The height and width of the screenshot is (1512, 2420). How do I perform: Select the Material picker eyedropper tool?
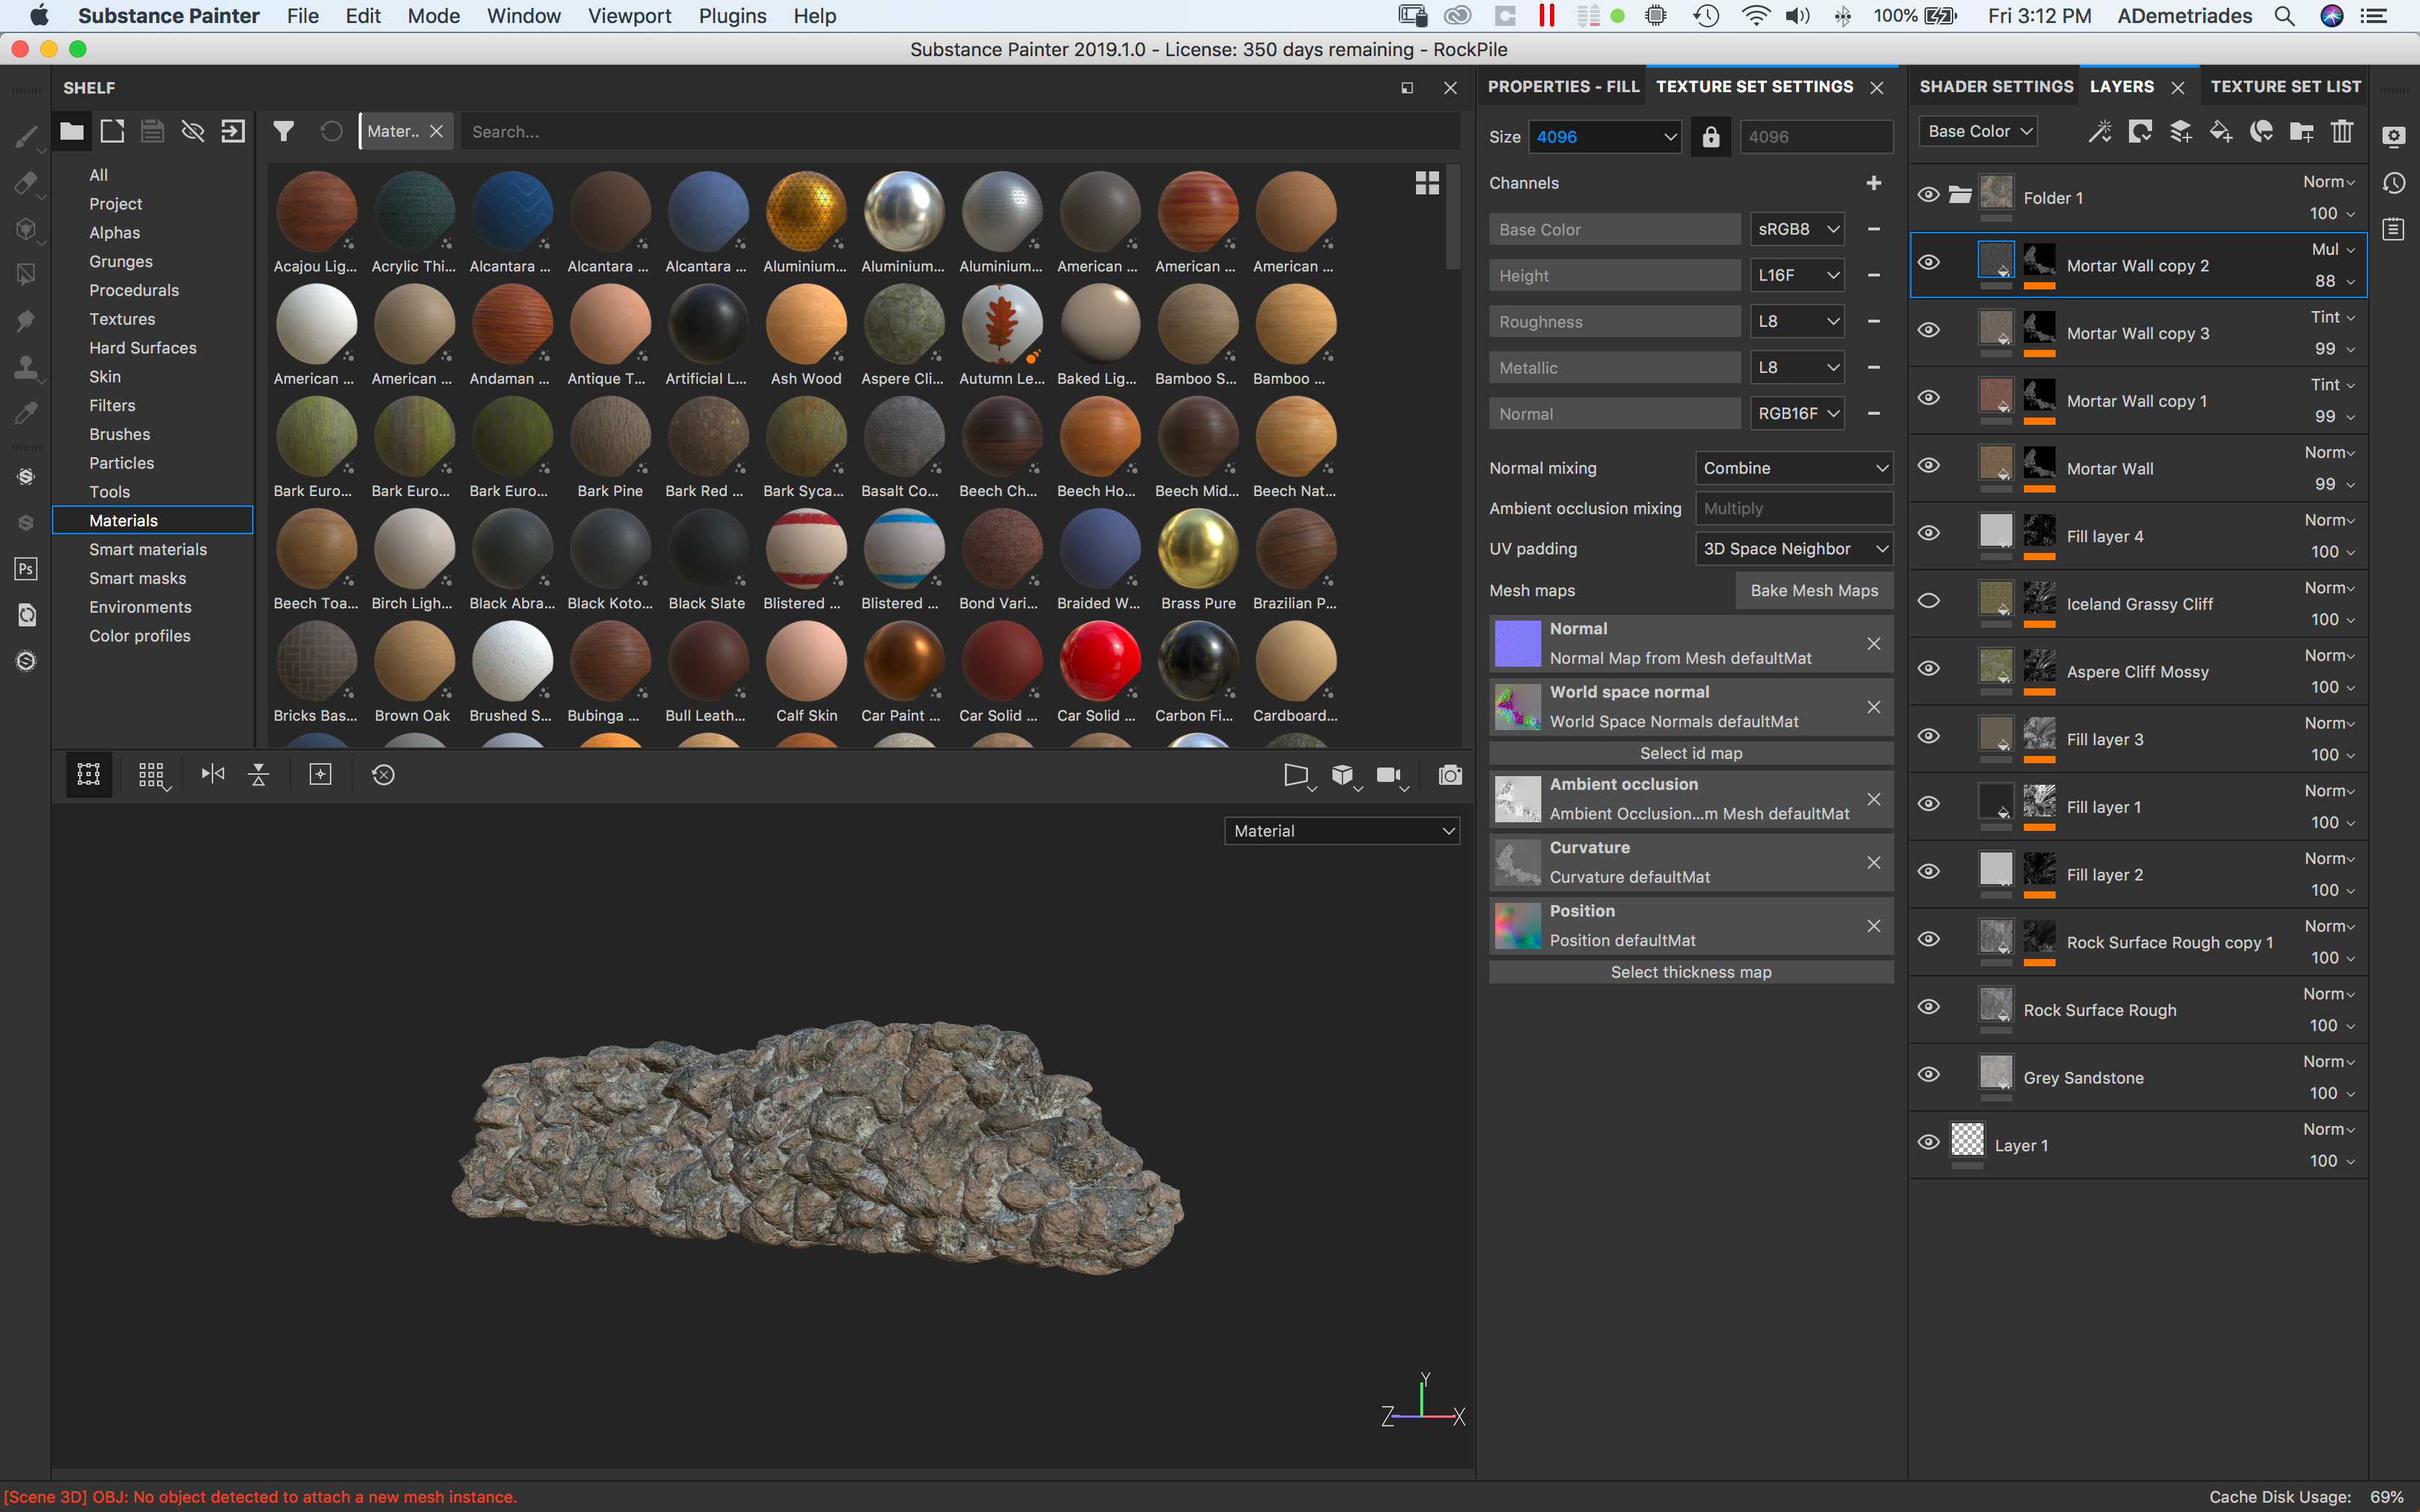tap(26, 413)
